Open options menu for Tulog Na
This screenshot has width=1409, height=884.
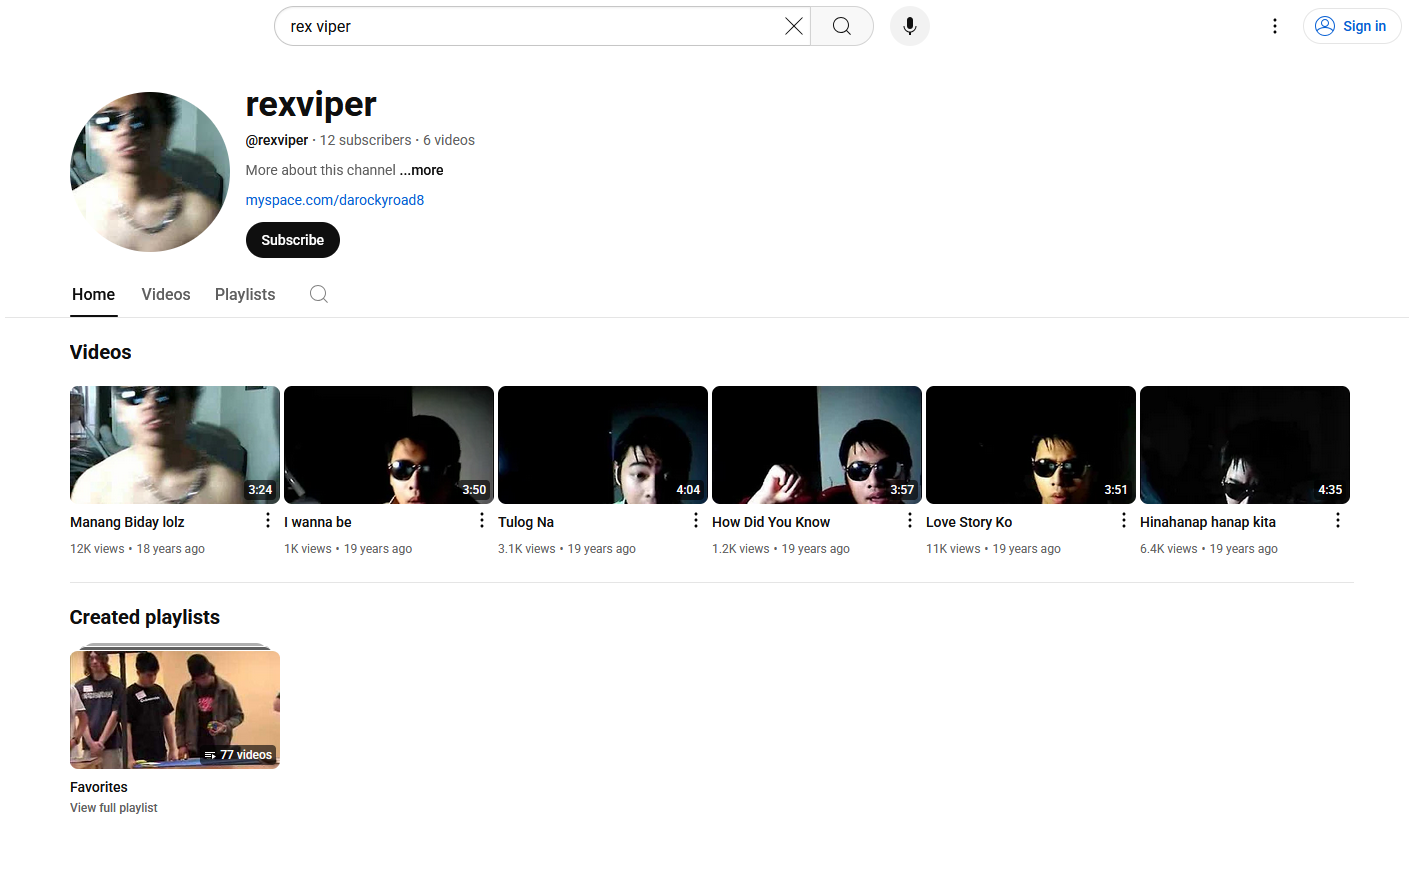pyautogui.click(x=695, y=521)
